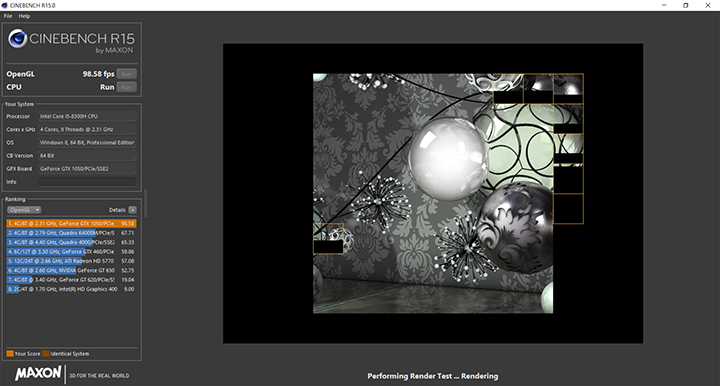
Task: Click the GFX Board GeForce GTX 1050 field
Action: (87, 169)
